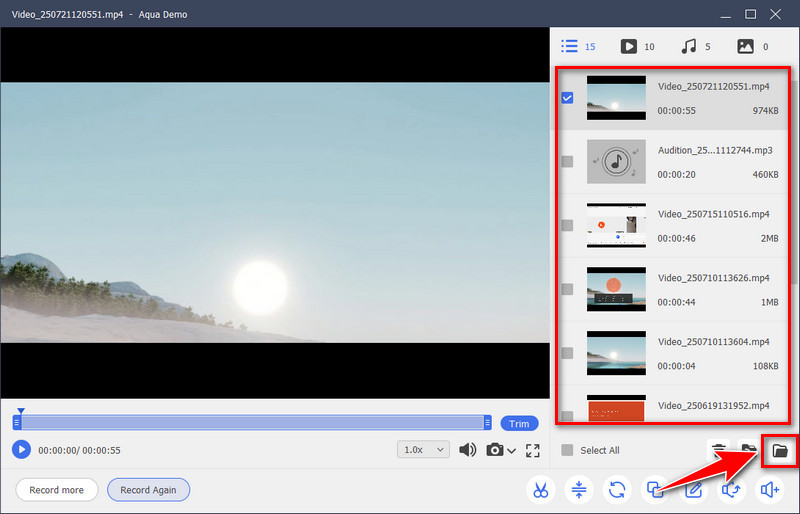
Task: Uncheck Video_250721120551.mp4 checkbox
Action: point(568,98)
